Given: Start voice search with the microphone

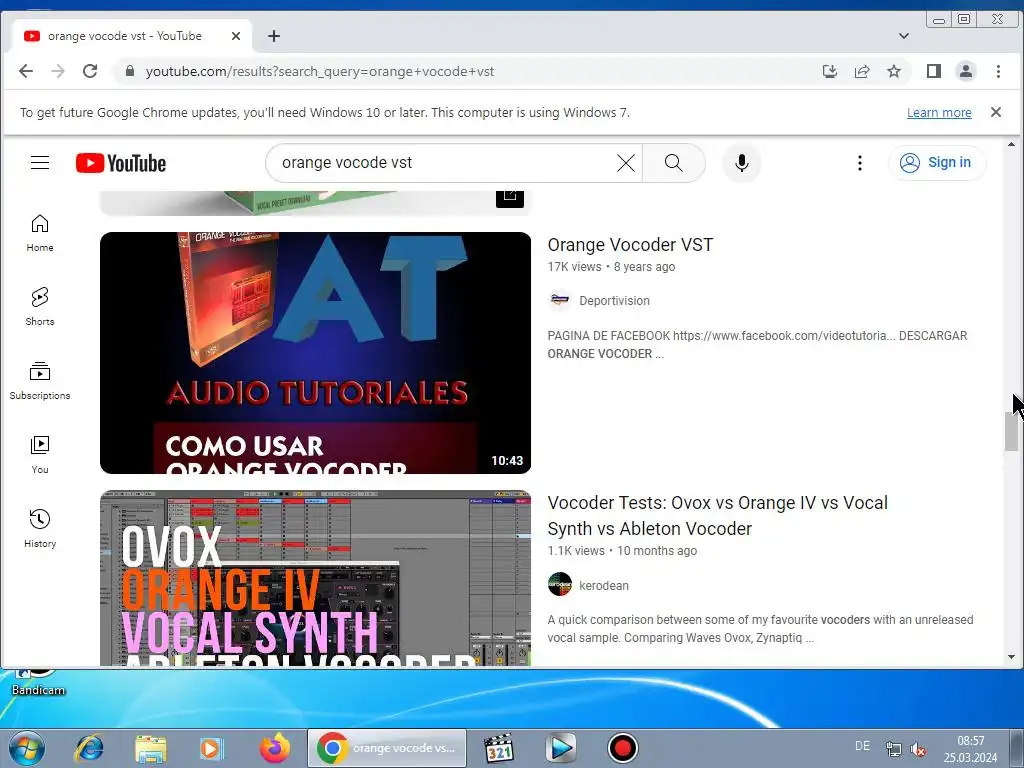Looking at the screenshot, I should pyautogui.click(x=741, y=163).
